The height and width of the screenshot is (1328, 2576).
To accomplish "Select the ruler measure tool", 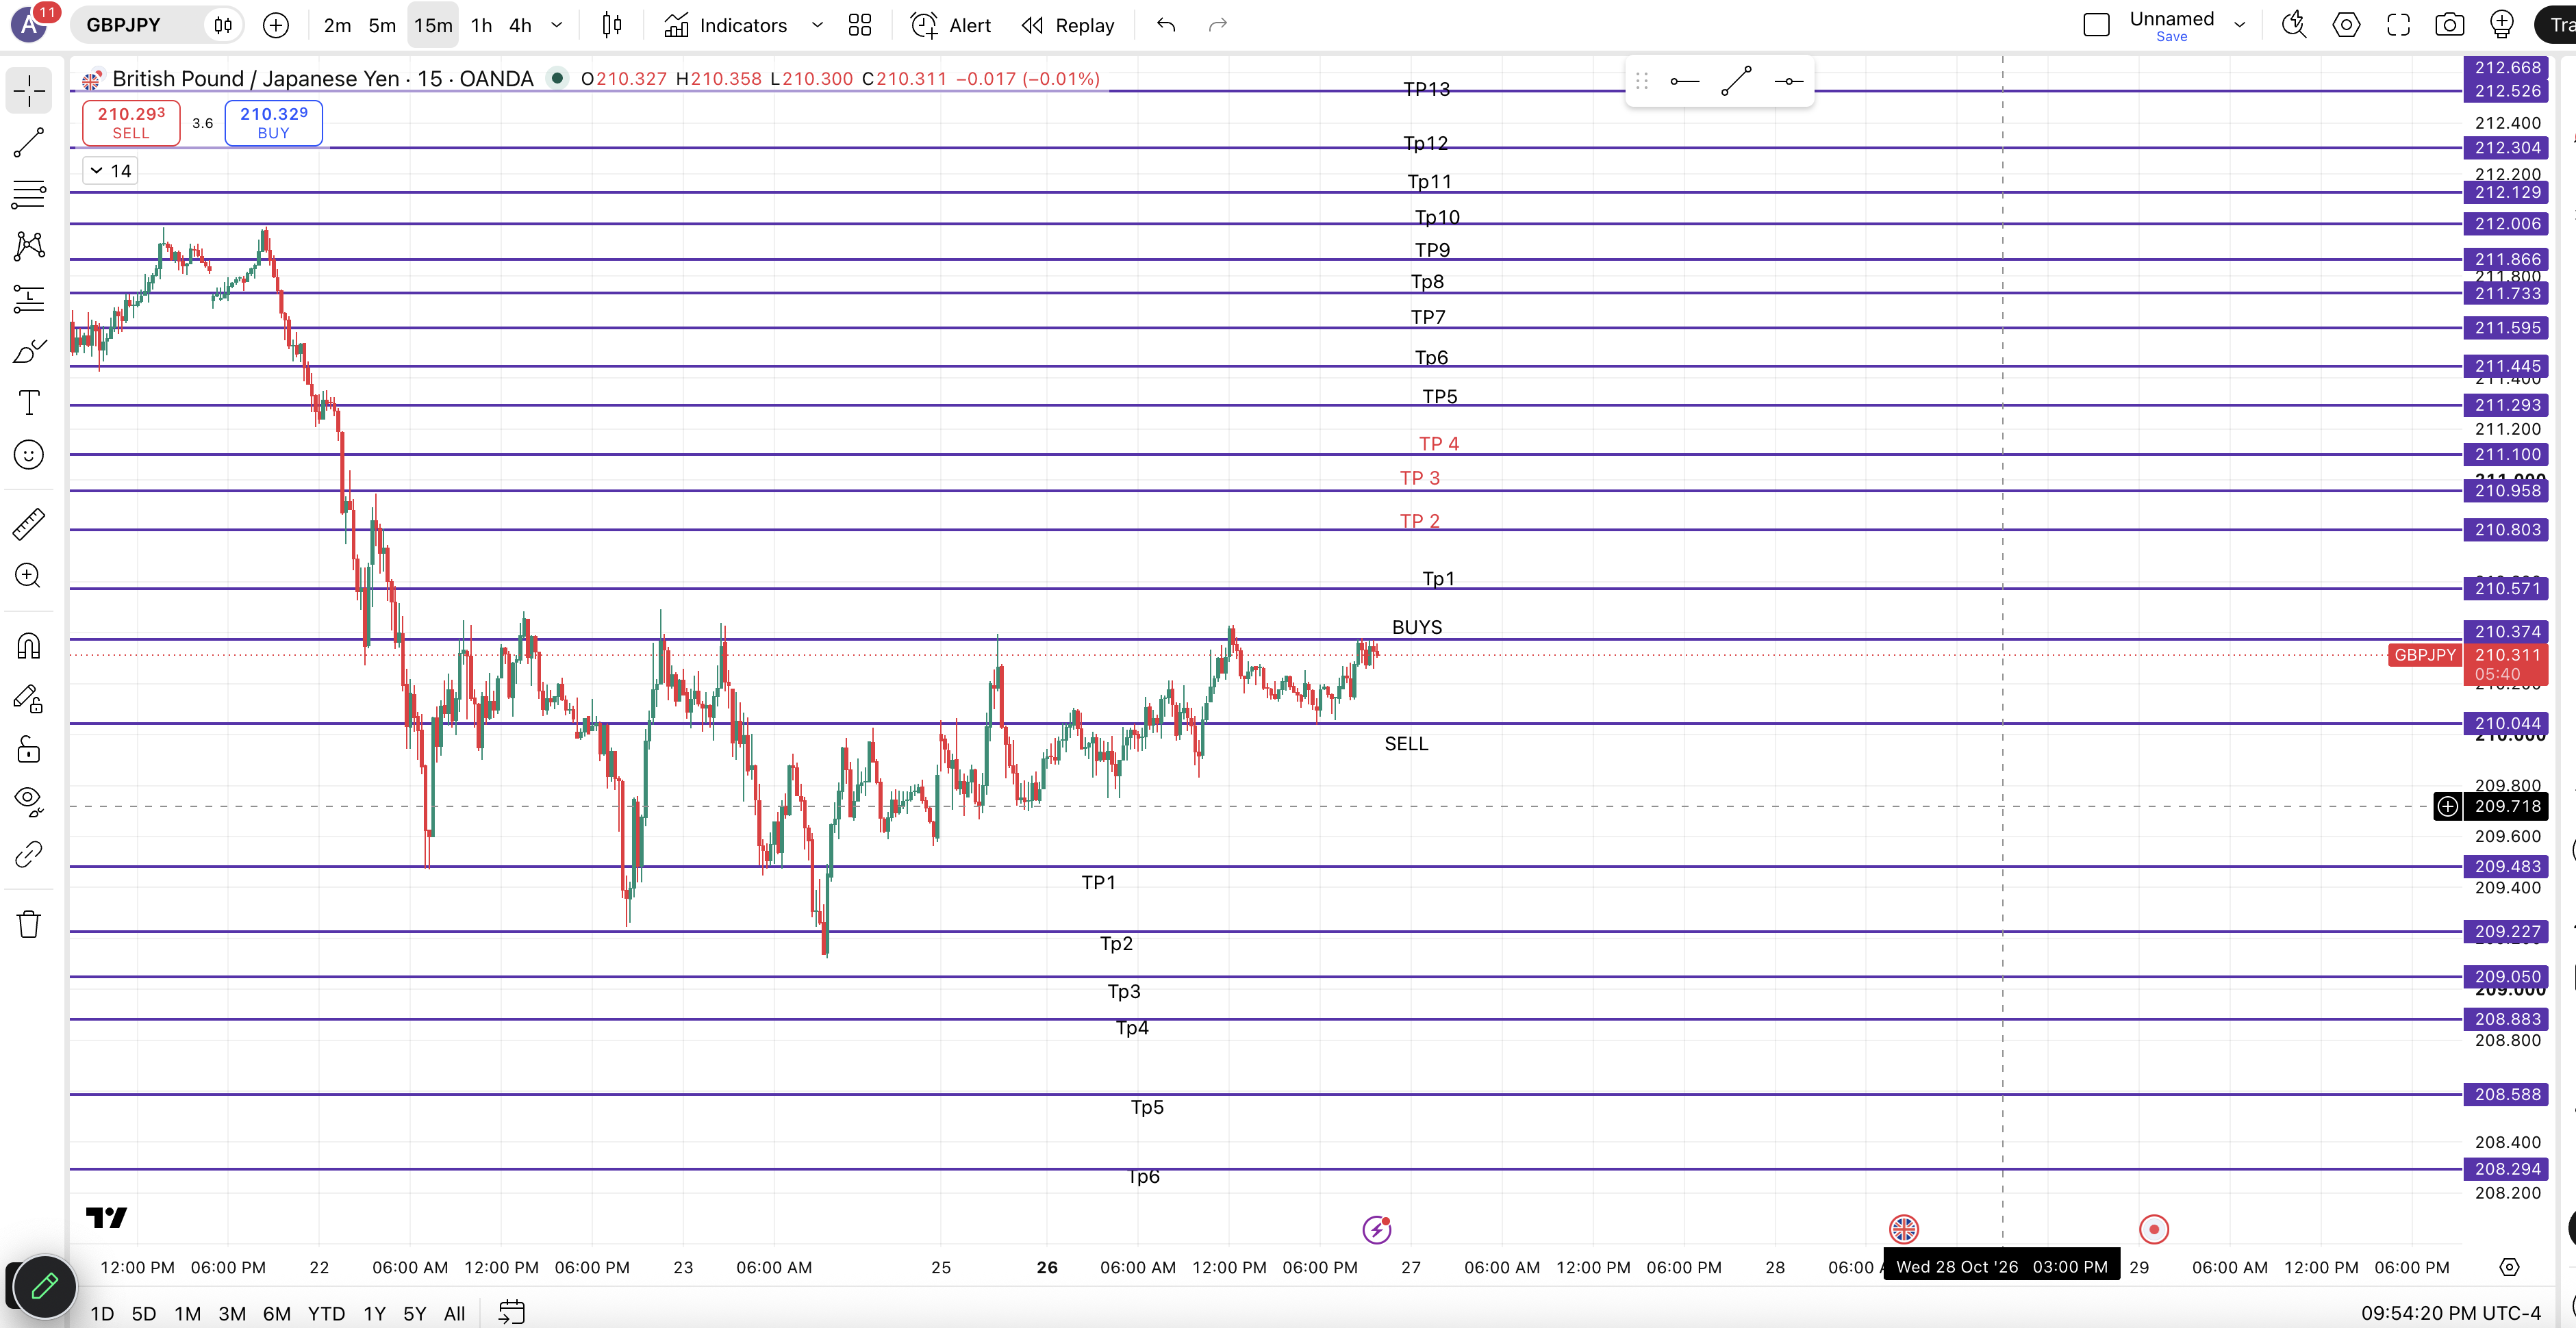I will (x=29, y=524).
